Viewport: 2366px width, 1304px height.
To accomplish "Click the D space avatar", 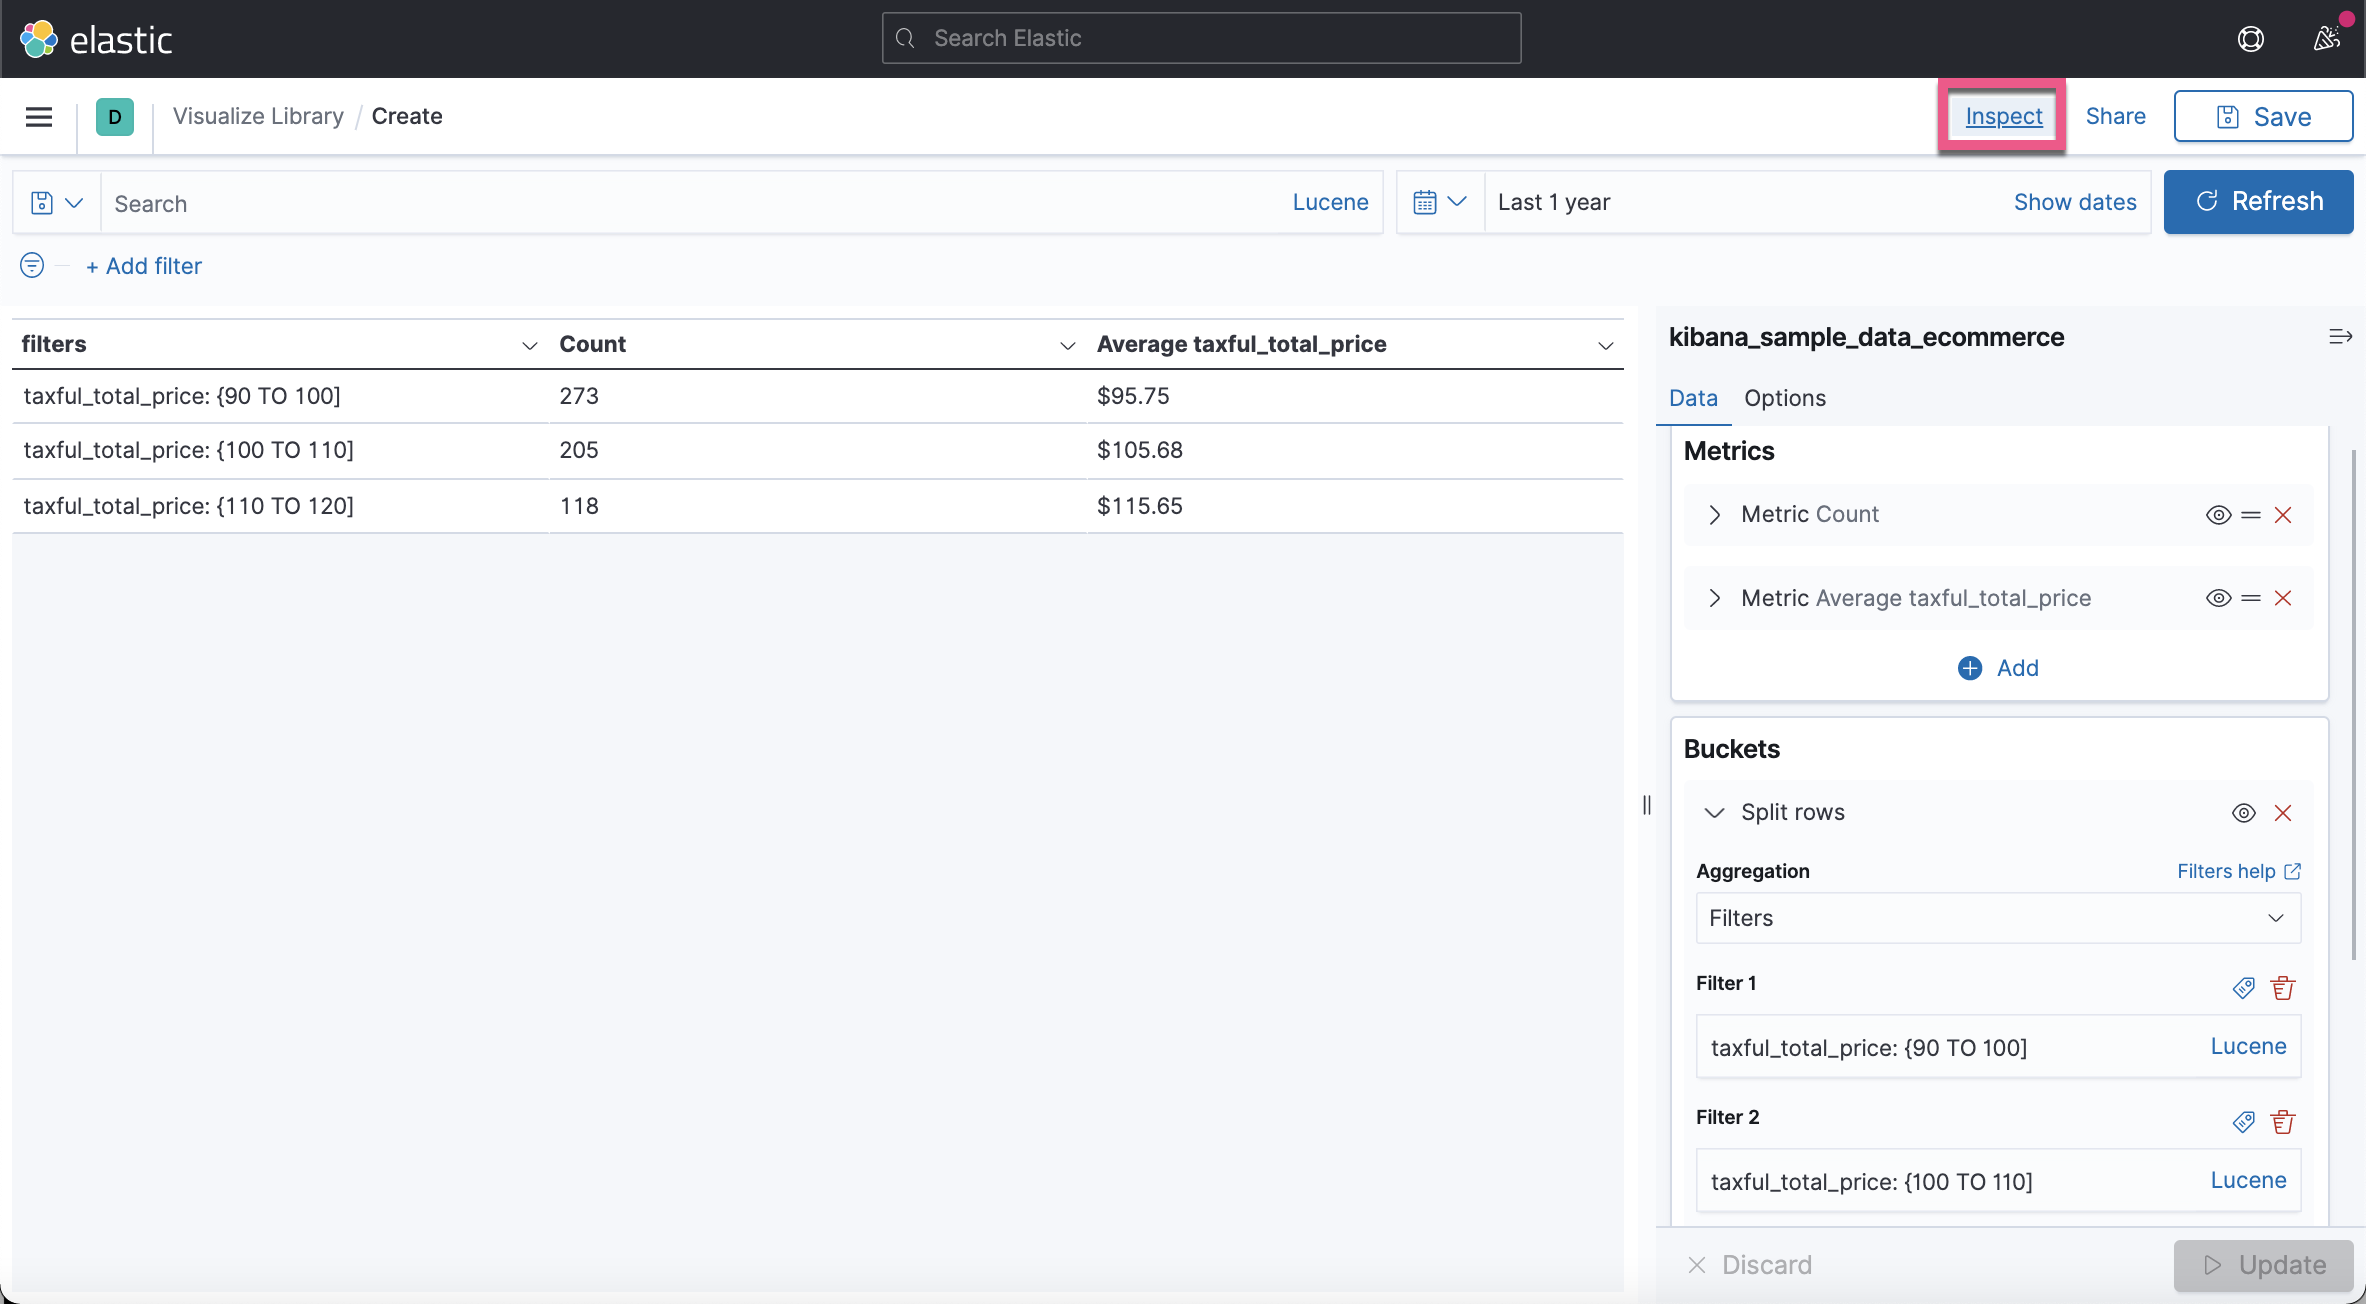I will coord(115,117).
